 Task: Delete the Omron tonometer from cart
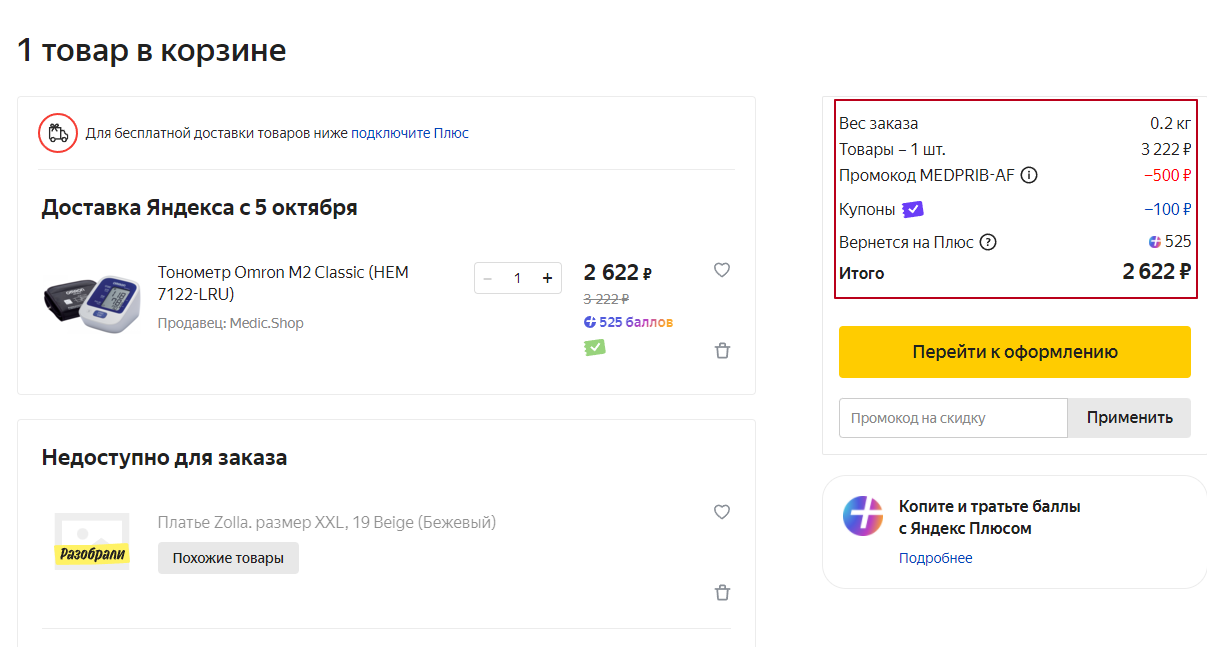tap(722, 350)
